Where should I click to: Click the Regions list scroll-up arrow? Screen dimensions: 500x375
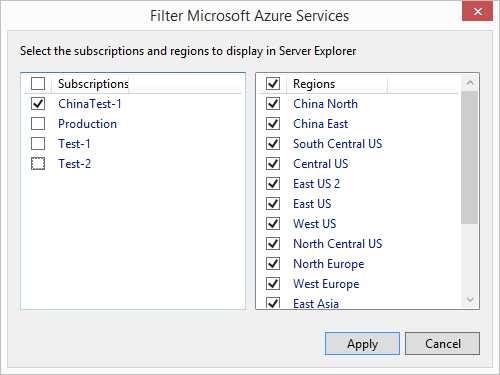[x=470, y=83]
